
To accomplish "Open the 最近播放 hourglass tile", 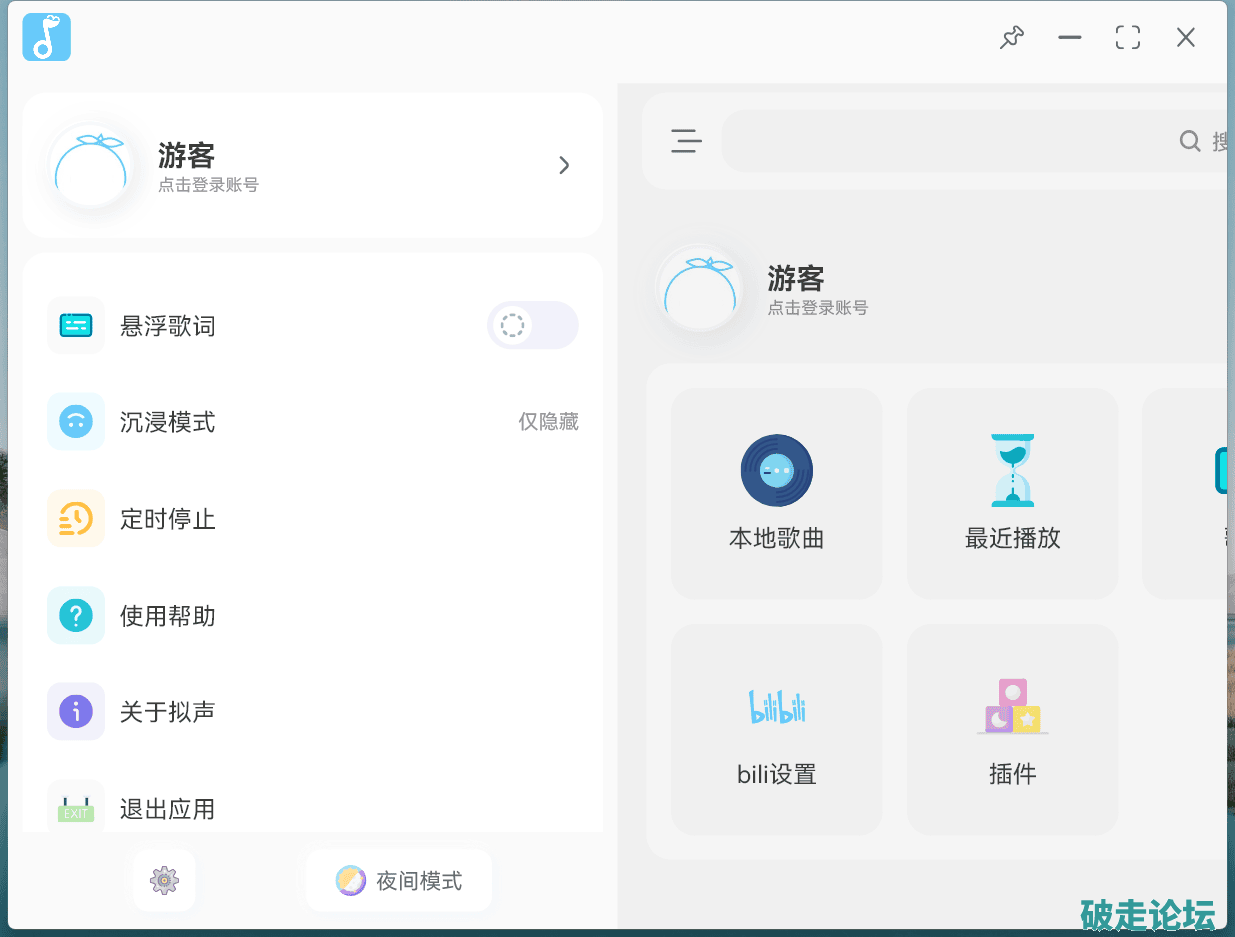I will pyautogui.click(x=1012, y=493).
